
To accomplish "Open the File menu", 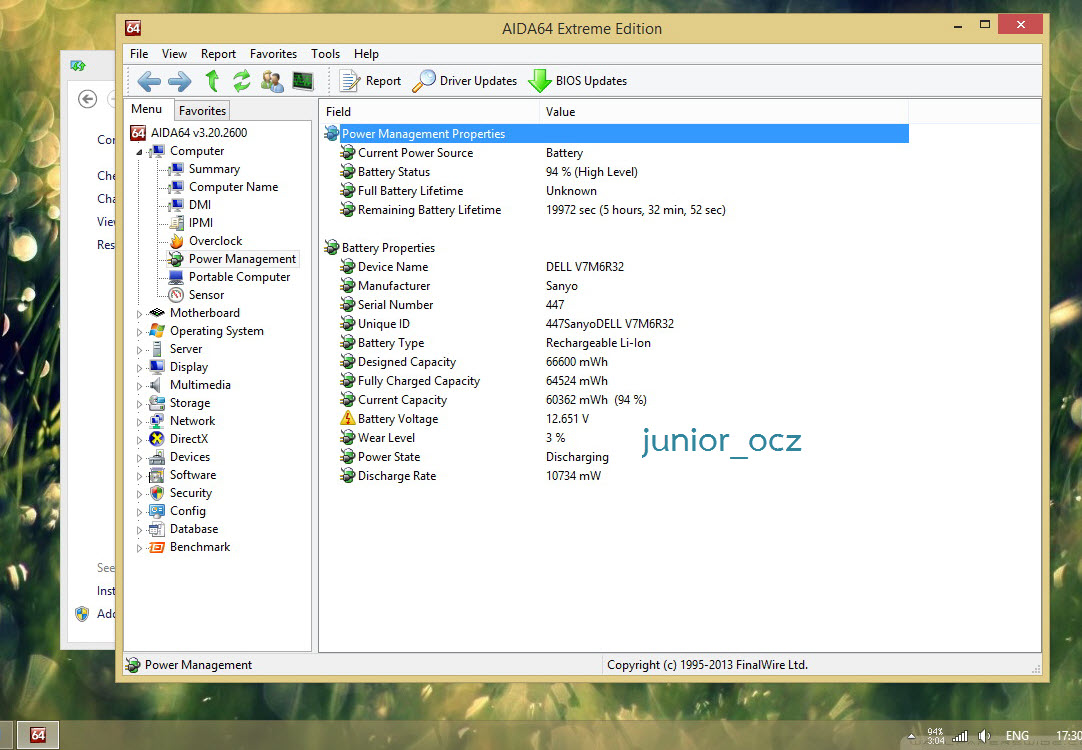I will pyautogui.click(x=139, y=54).
